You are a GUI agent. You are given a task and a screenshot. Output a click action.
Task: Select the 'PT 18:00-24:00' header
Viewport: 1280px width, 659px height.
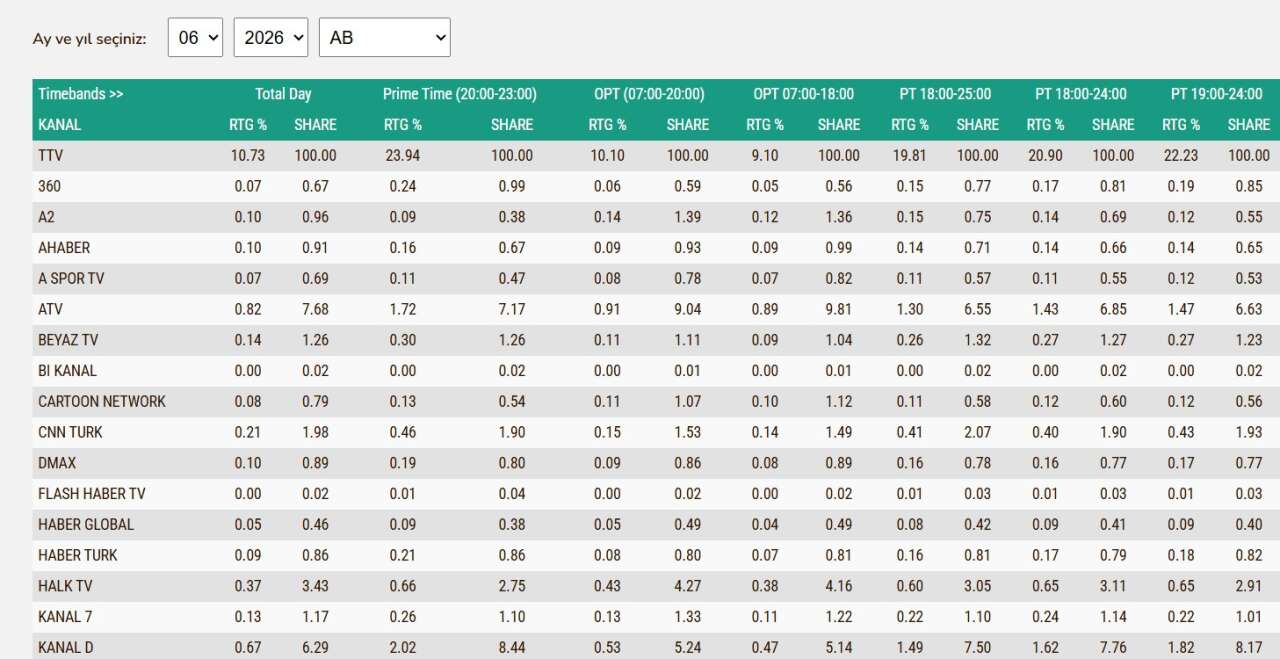[1081, 94]
